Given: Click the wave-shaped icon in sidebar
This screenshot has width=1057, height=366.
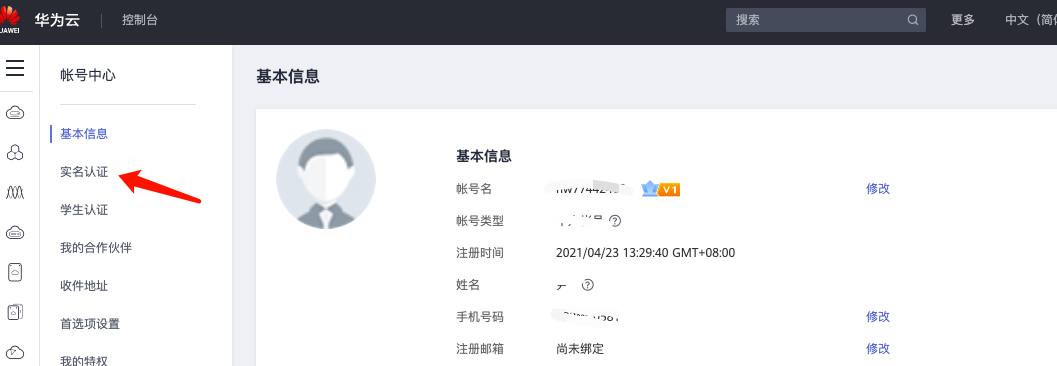Looking at the screenshot, I should 15,193.
